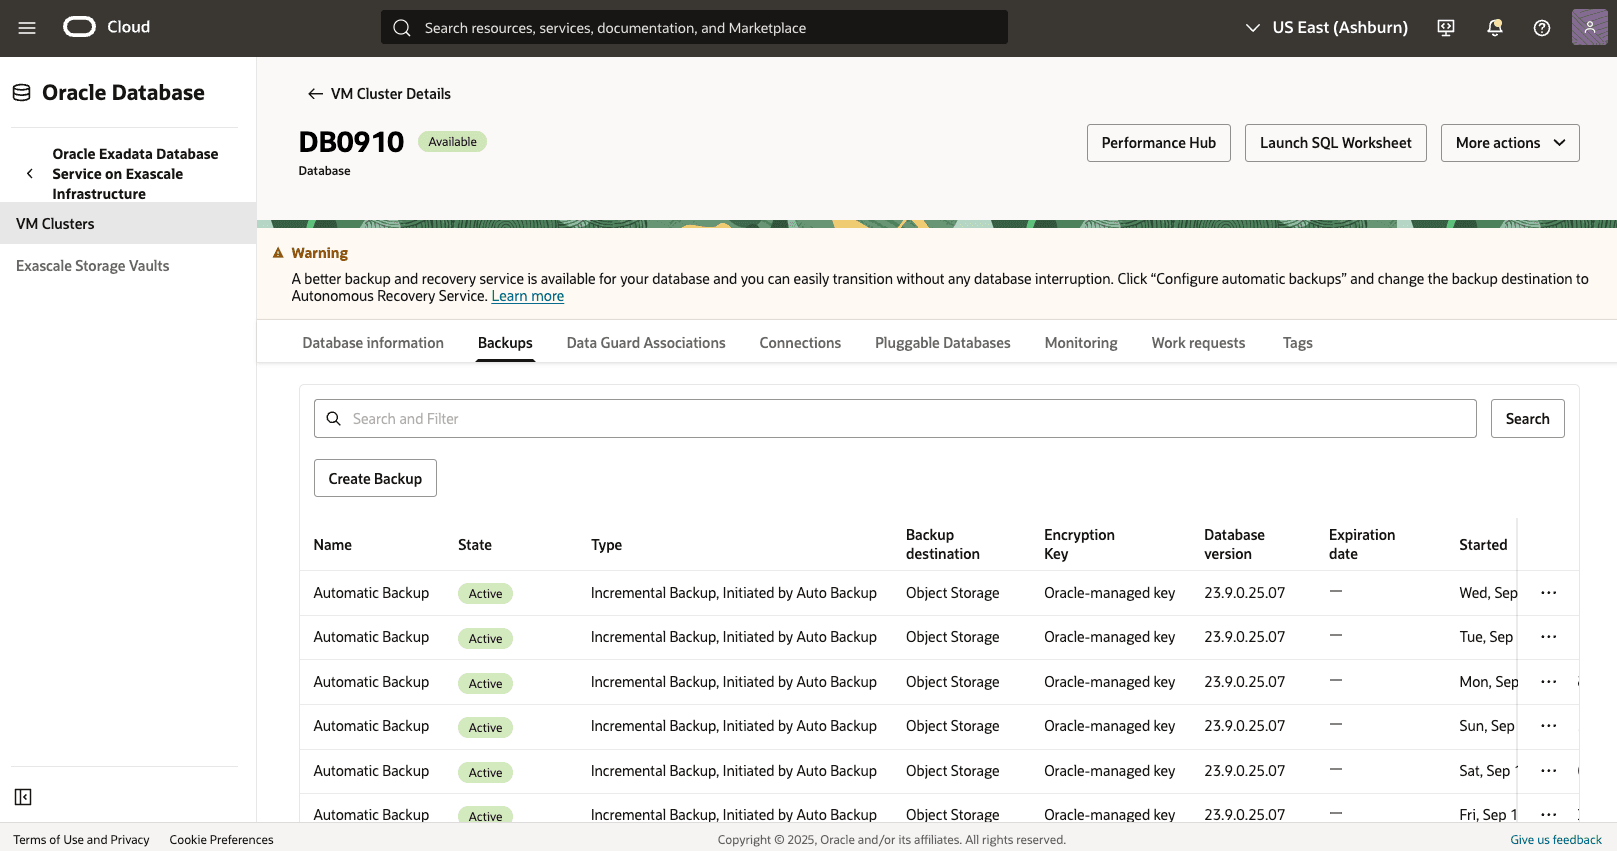
Task: Open the notifications bell
Action: (1495, 28)
